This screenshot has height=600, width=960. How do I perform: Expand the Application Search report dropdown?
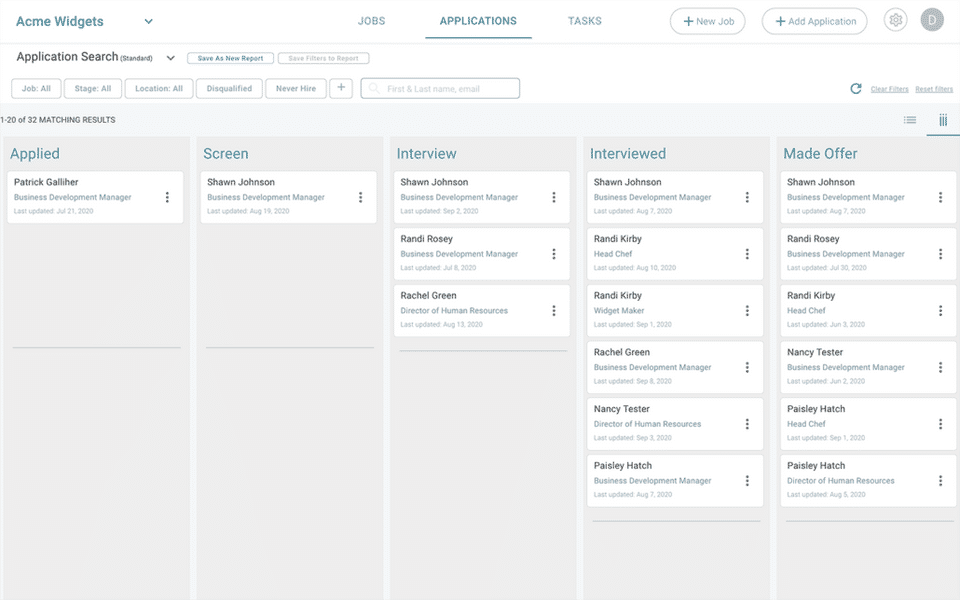click(170, 58)
